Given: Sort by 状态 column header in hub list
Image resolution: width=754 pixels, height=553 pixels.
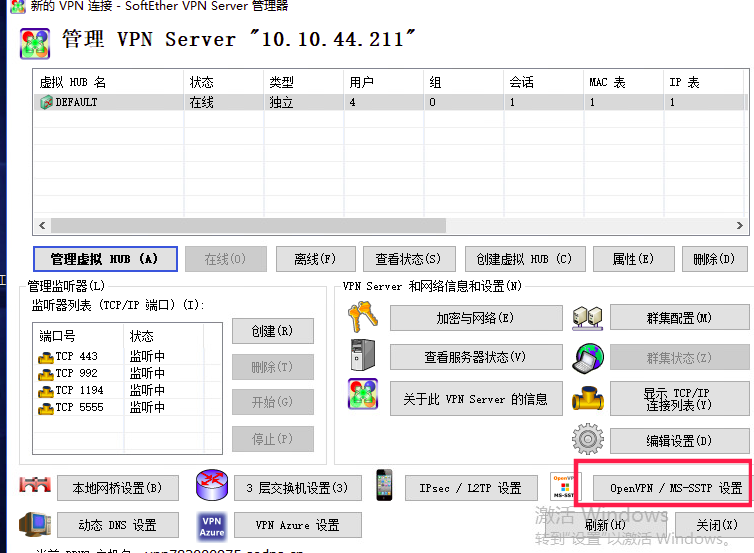Looking at the screenshot, I should 224,82.
